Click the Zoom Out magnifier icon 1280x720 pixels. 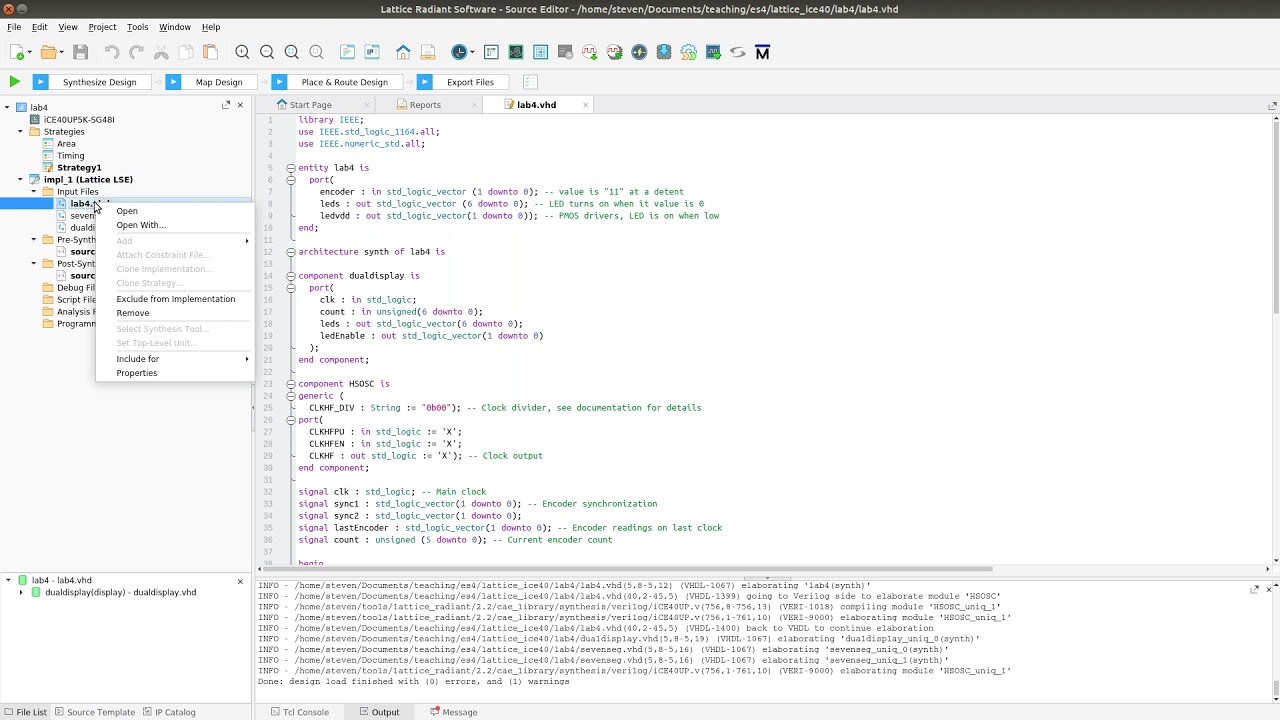coord(267,52)
